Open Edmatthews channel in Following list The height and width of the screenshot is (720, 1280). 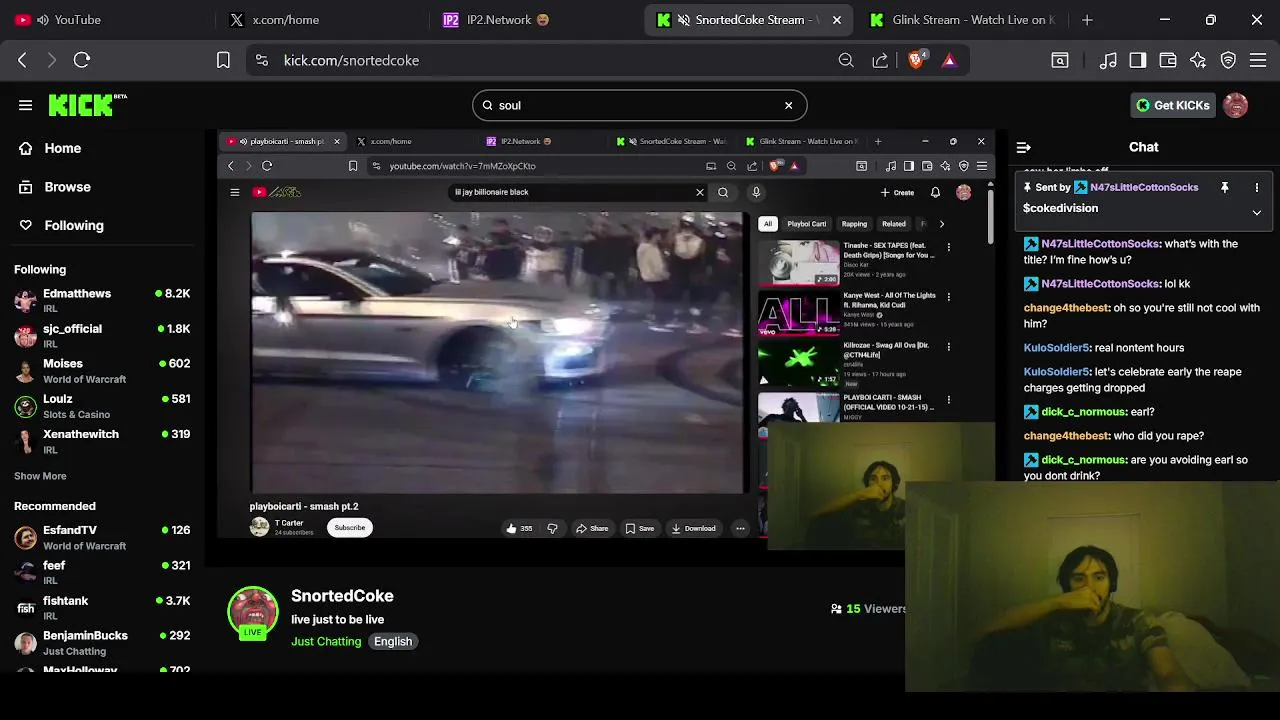(100, 300)
